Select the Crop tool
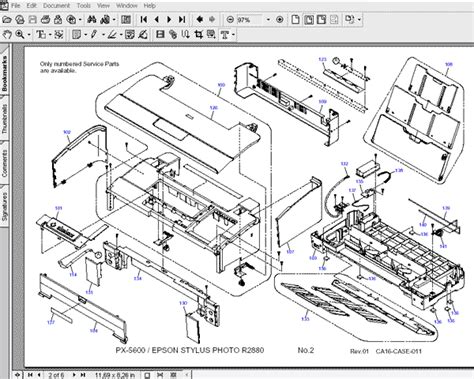 [199, 34]
